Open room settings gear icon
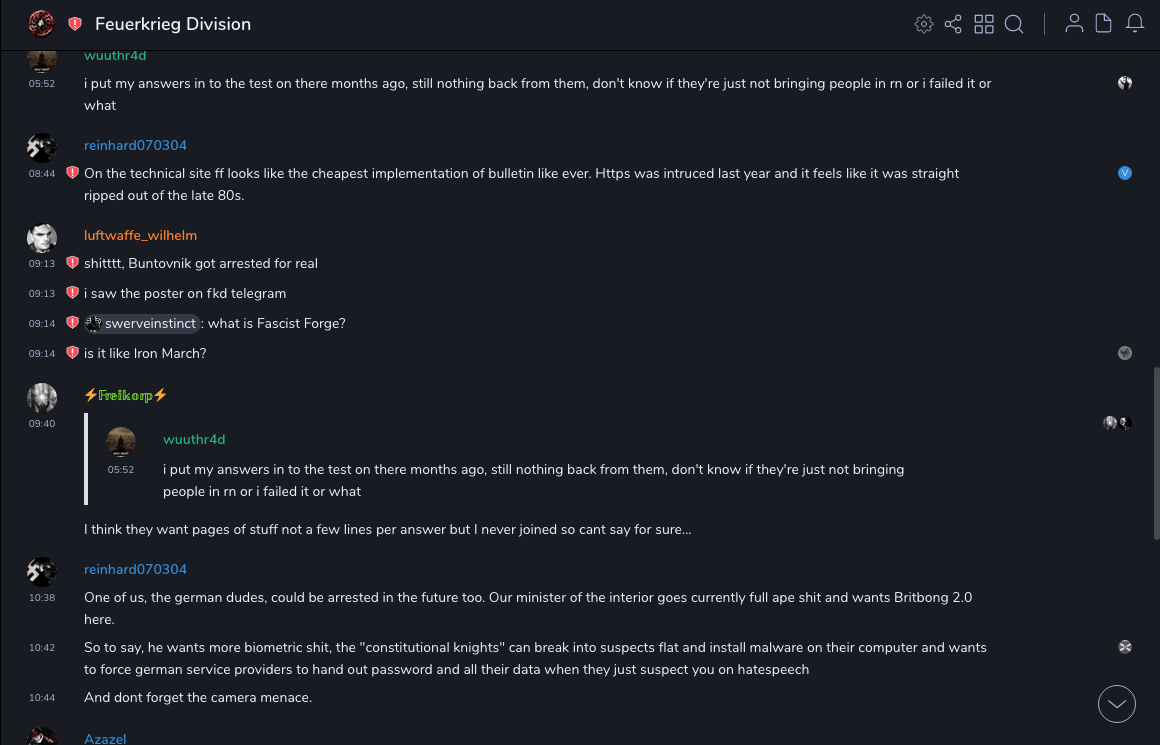Viewport: 1160px width, 745px height. 924,24
